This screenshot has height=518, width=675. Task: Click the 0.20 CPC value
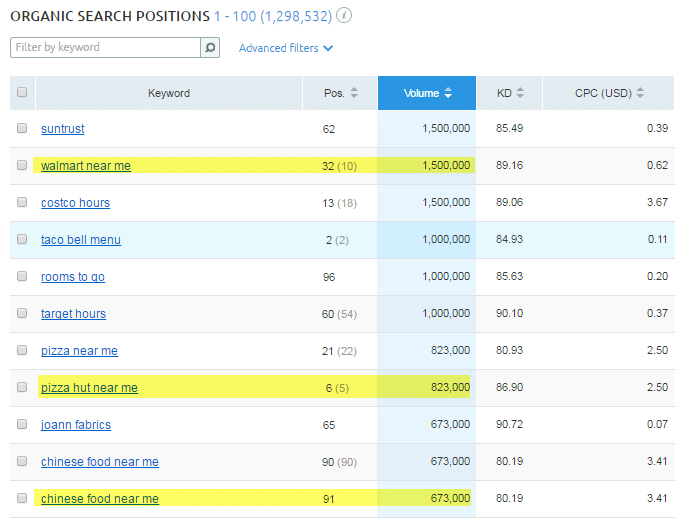pos(657,276)
